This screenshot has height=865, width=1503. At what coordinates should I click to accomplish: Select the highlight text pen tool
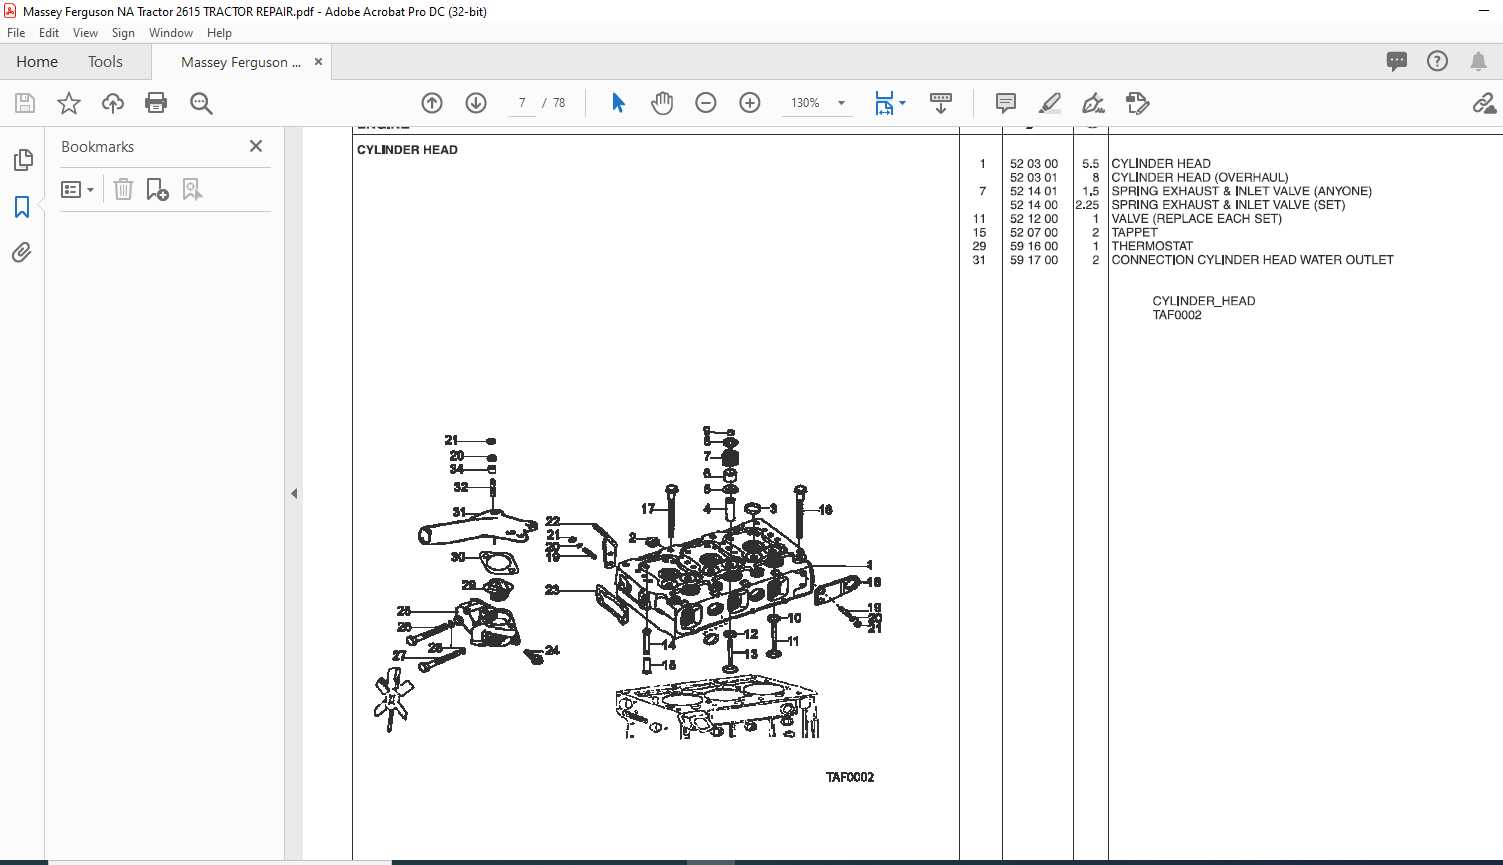(x=1050, y=103)
